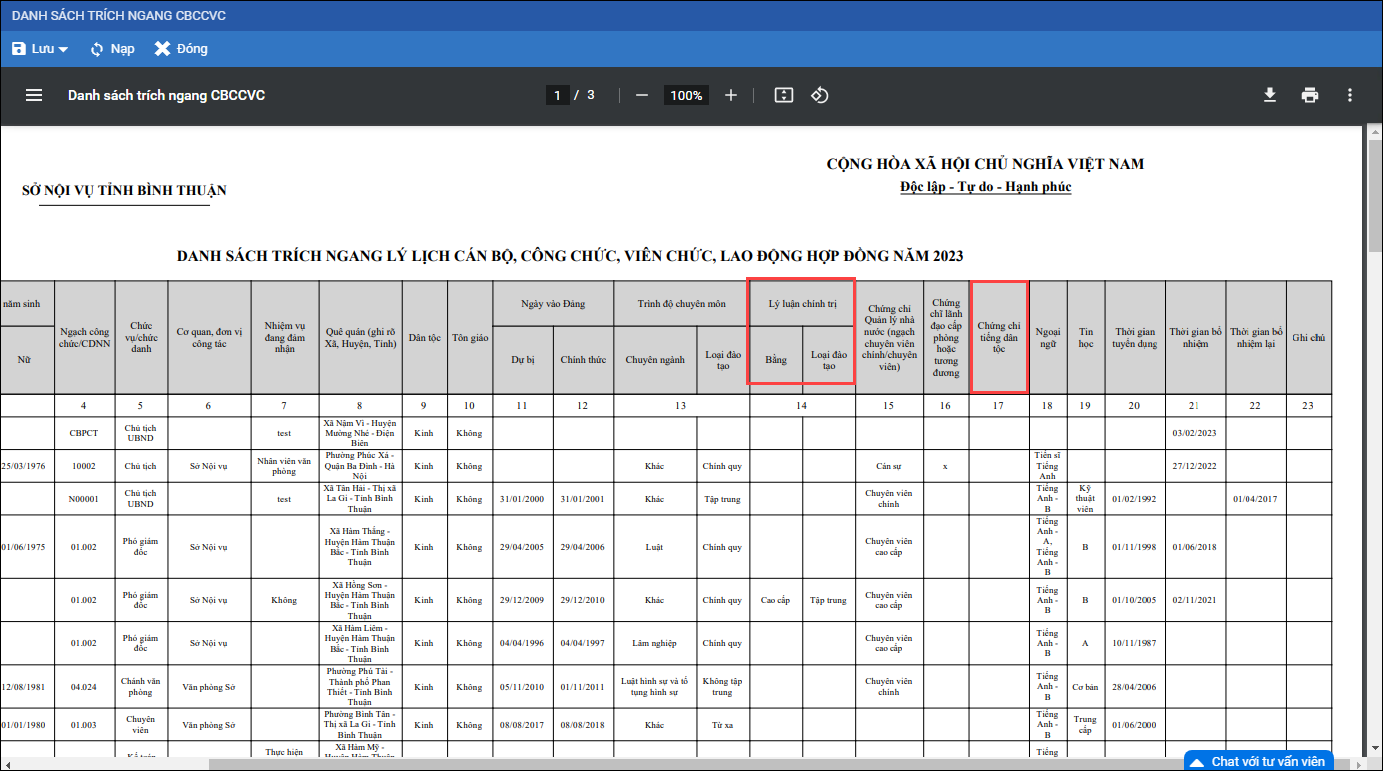Click the vertical scrollbar of the viewer
The width and height of the screenshot is (1383, 771).
pos(1375,300)
